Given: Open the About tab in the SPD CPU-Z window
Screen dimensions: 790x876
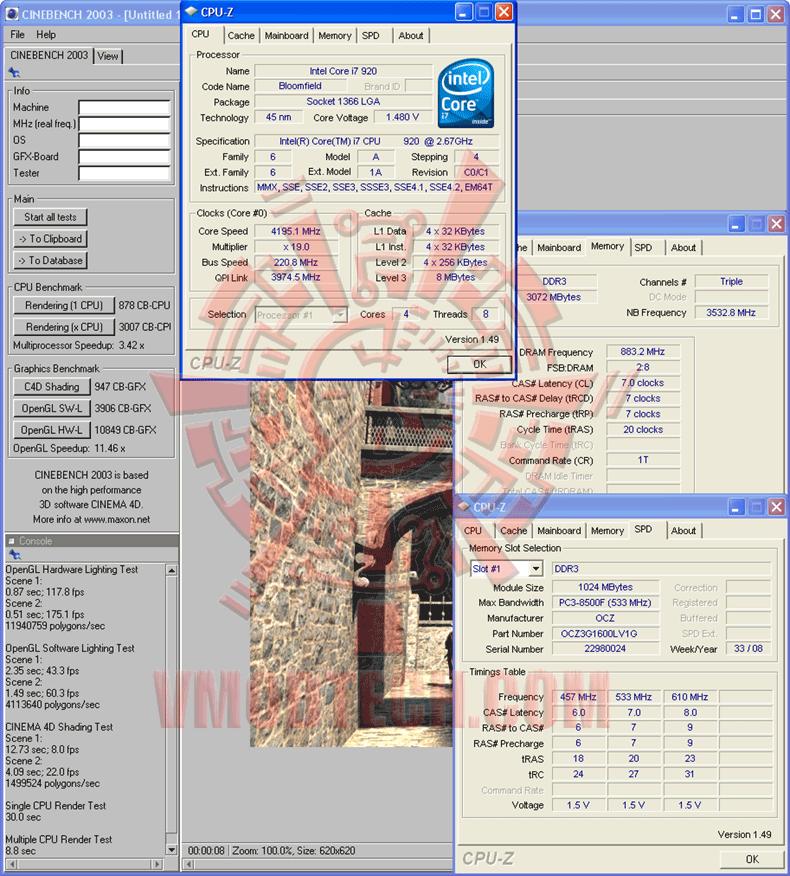Looking at the screenshot, I should point(683,531).
